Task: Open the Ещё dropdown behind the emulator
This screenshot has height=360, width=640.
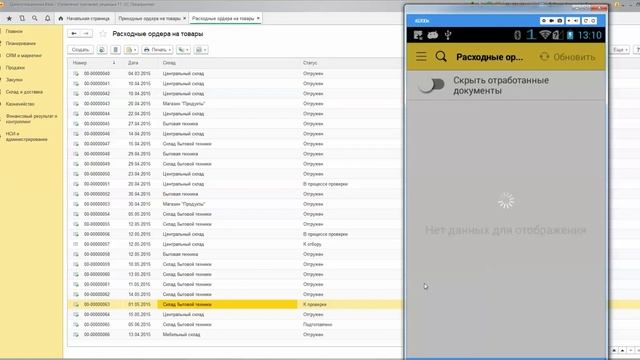Action: 620,50
